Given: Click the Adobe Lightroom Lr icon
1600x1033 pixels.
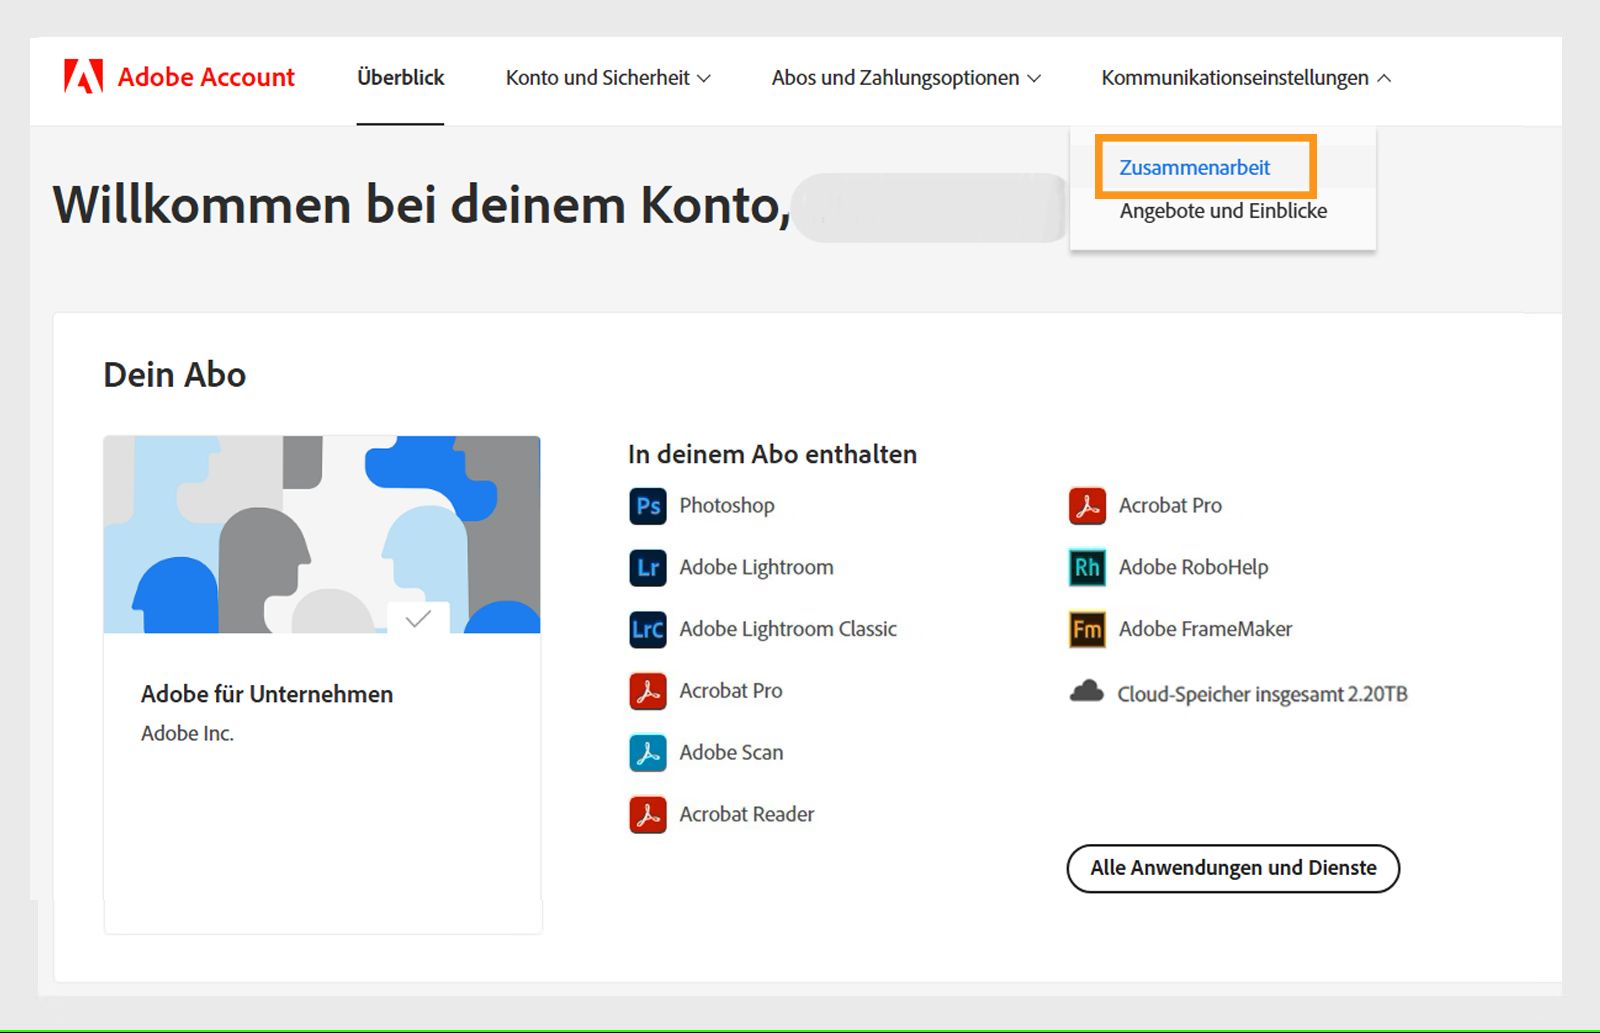Looking at the screenshot, I should pyautogui.click(x=648, y=568).
